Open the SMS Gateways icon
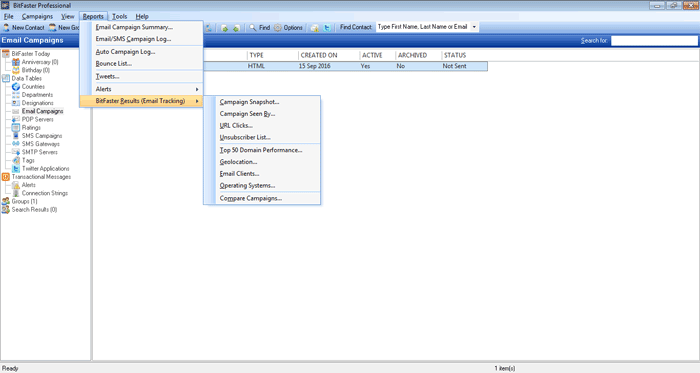700x373 pixels. tap(16, 144)
